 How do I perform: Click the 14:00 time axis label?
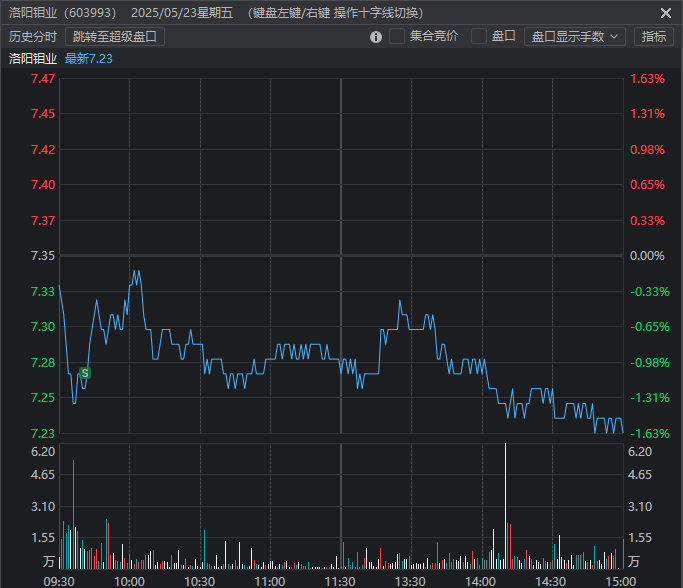[x=481, y=580]
